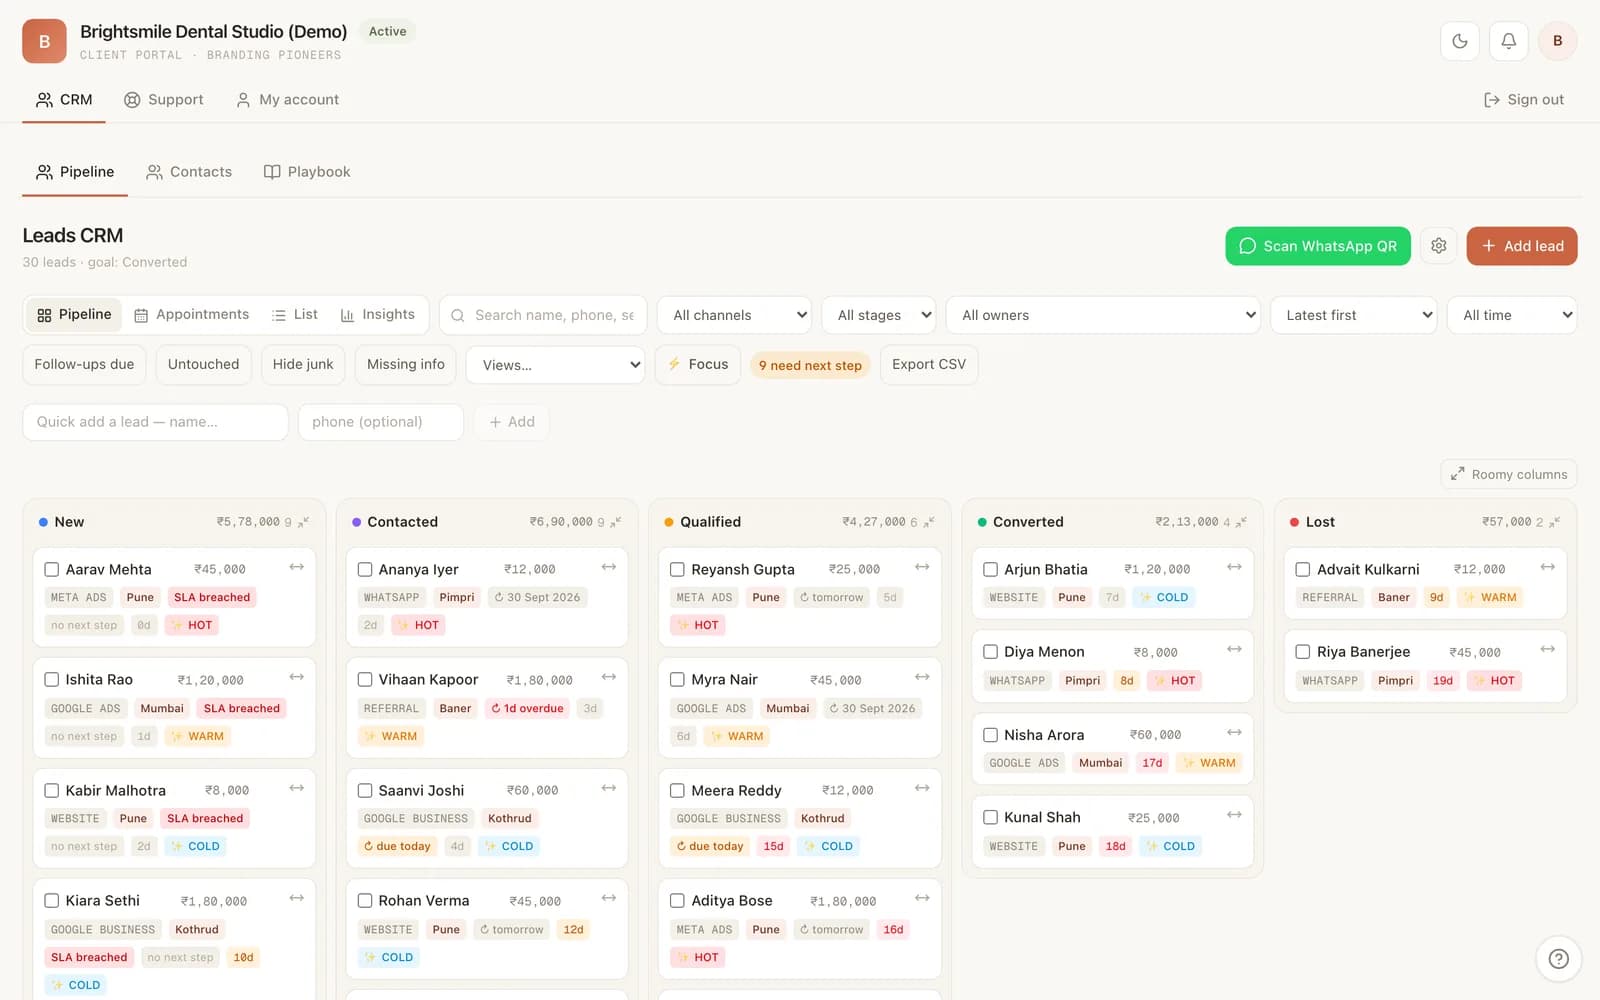The image size is (1600, 1000).
Task: Collapse the Converted column icon
Action: click(x=1241, y=522)
